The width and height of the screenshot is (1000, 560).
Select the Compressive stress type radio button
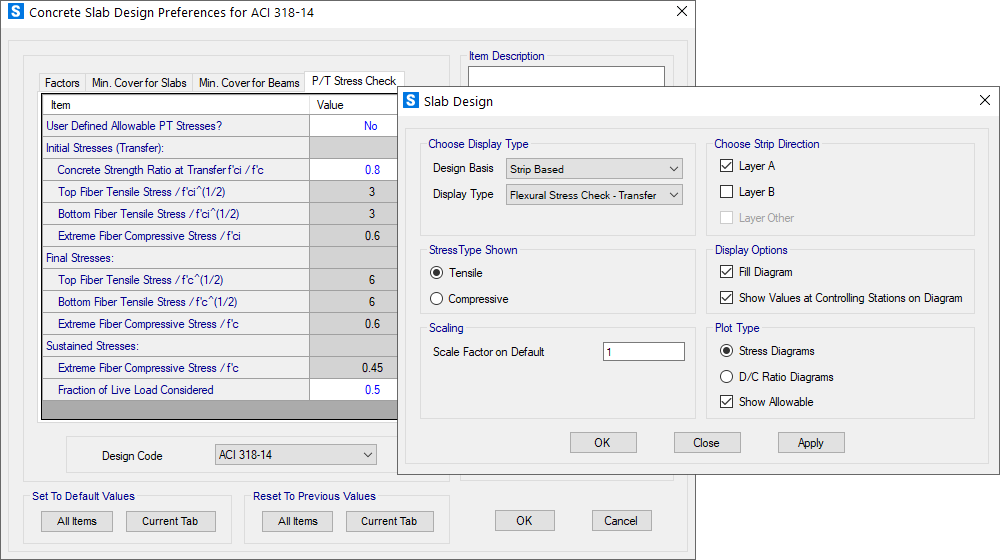(436, 299)
